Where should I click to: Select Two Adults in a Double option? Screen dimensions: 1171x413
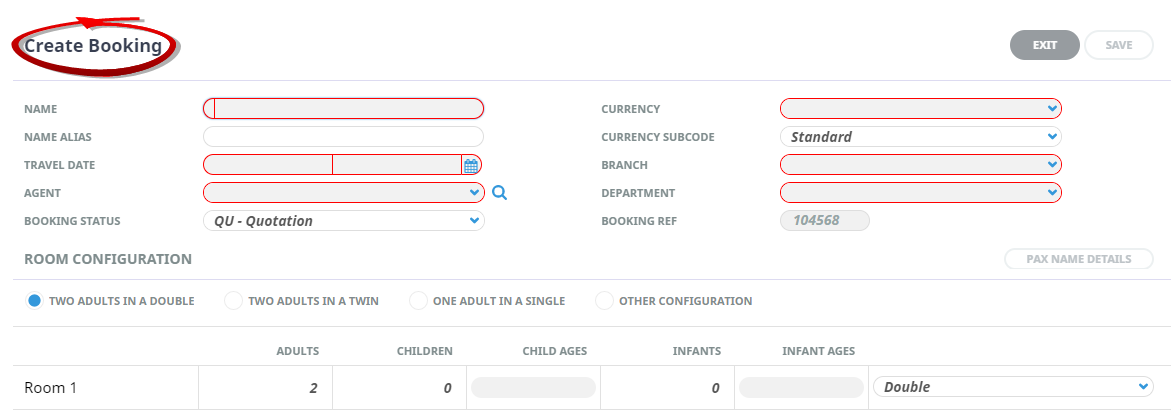[36, 301]
